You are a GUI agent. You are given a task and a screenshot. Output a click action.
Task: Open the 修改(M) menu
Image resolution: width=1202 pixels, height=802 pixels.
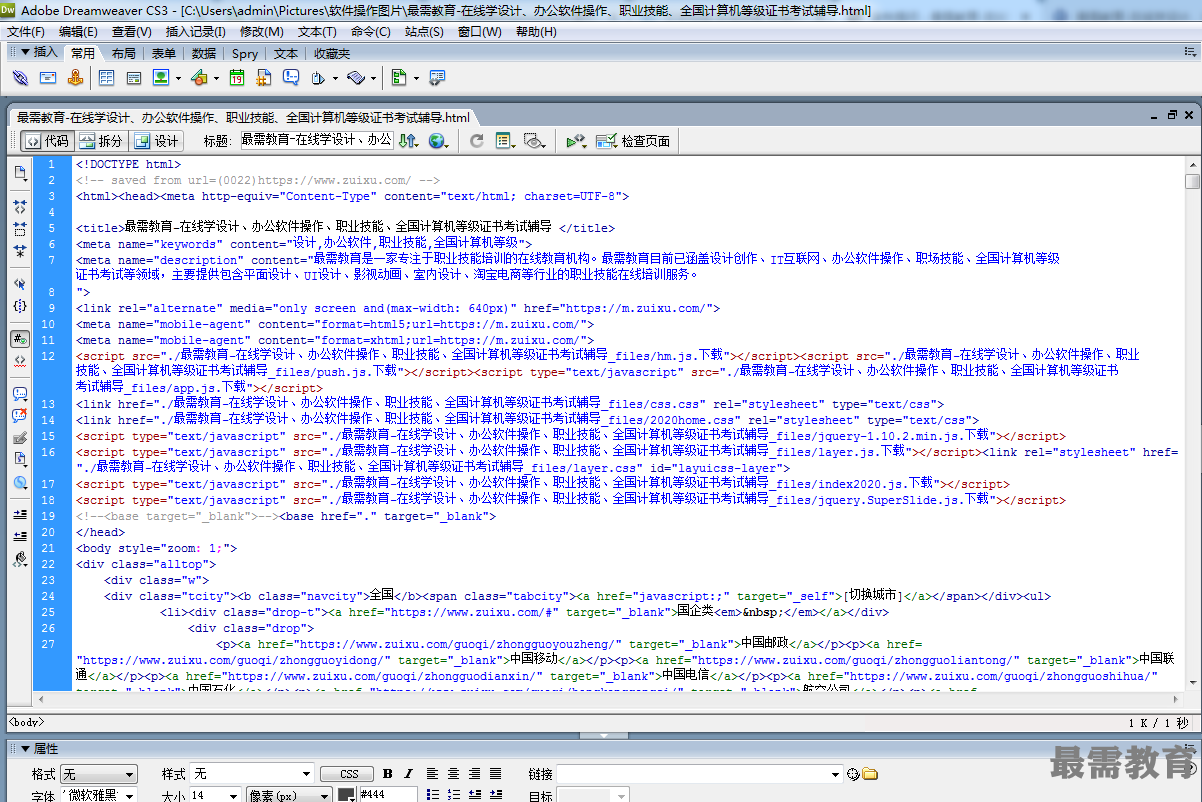262,31
